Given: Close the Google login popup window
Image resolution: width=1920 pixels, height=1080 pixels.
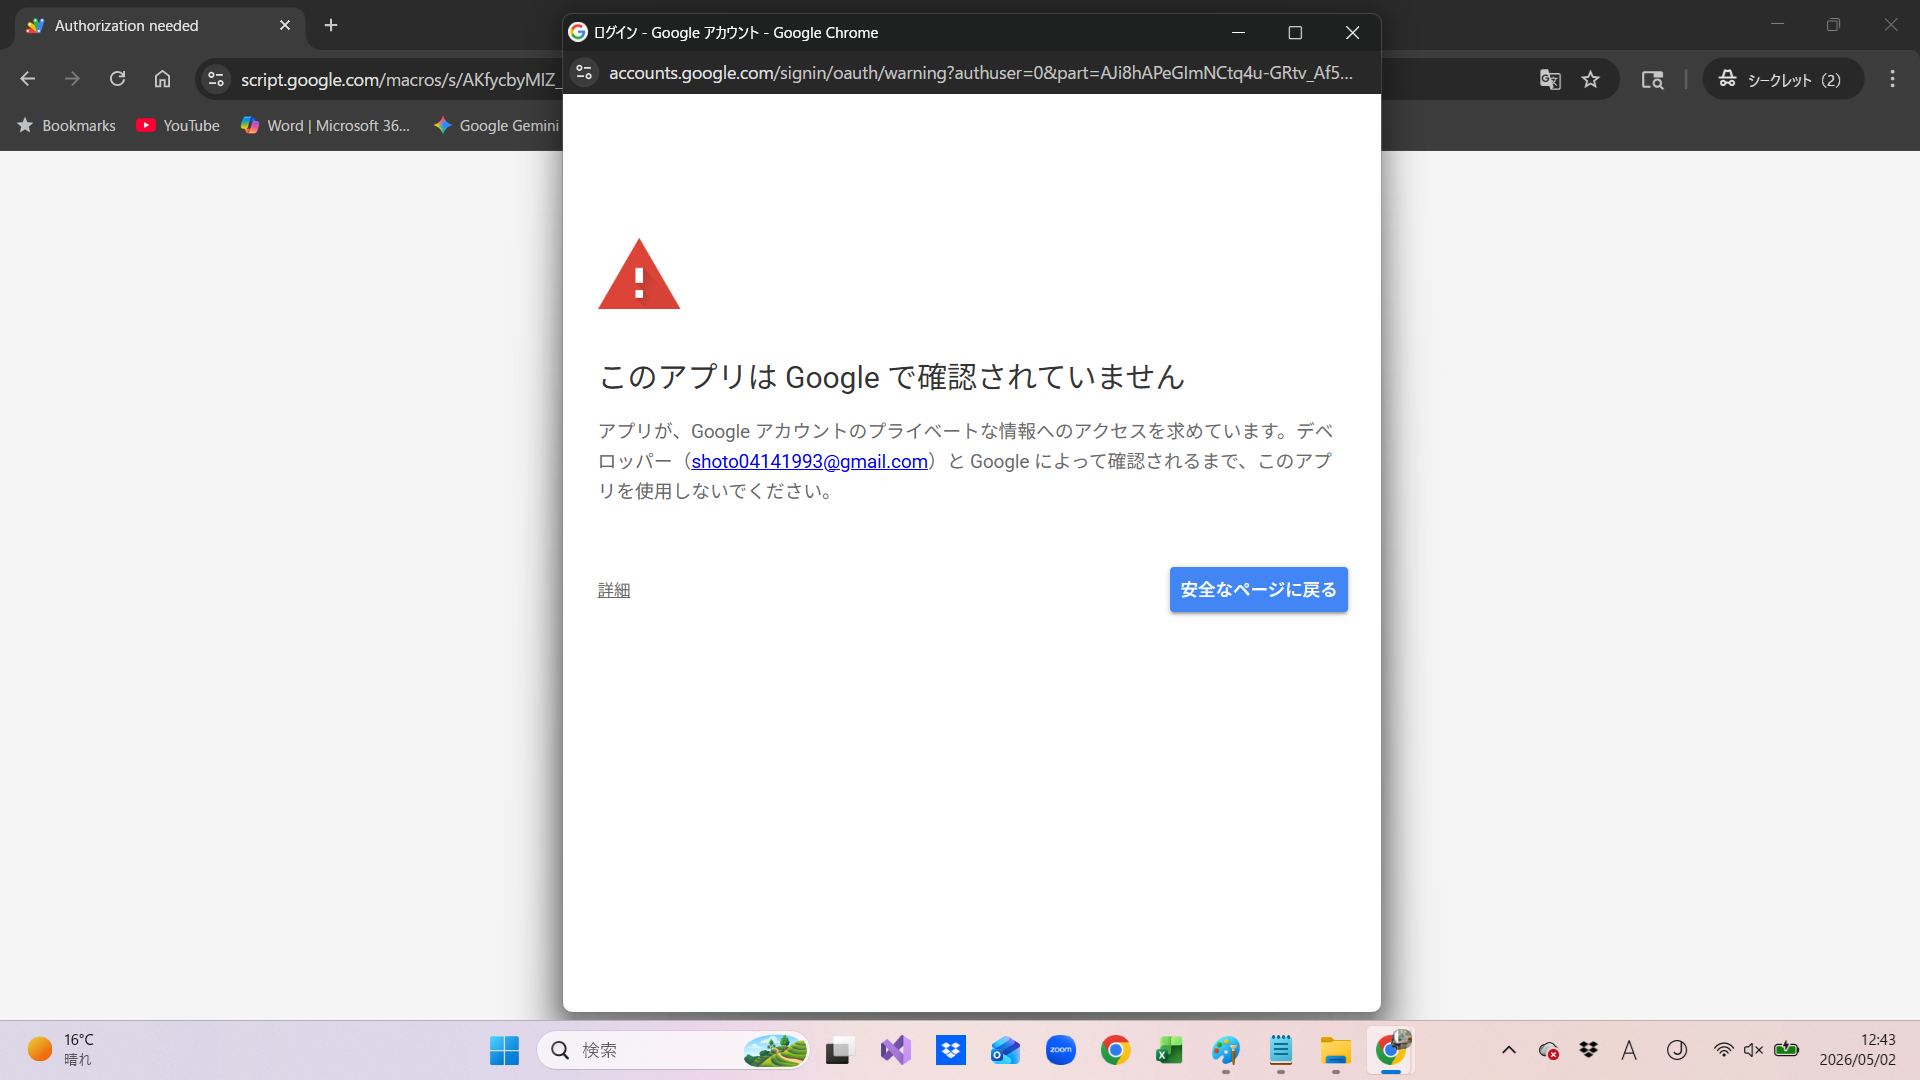Looking at the screenshot, I should [1352, 33].
